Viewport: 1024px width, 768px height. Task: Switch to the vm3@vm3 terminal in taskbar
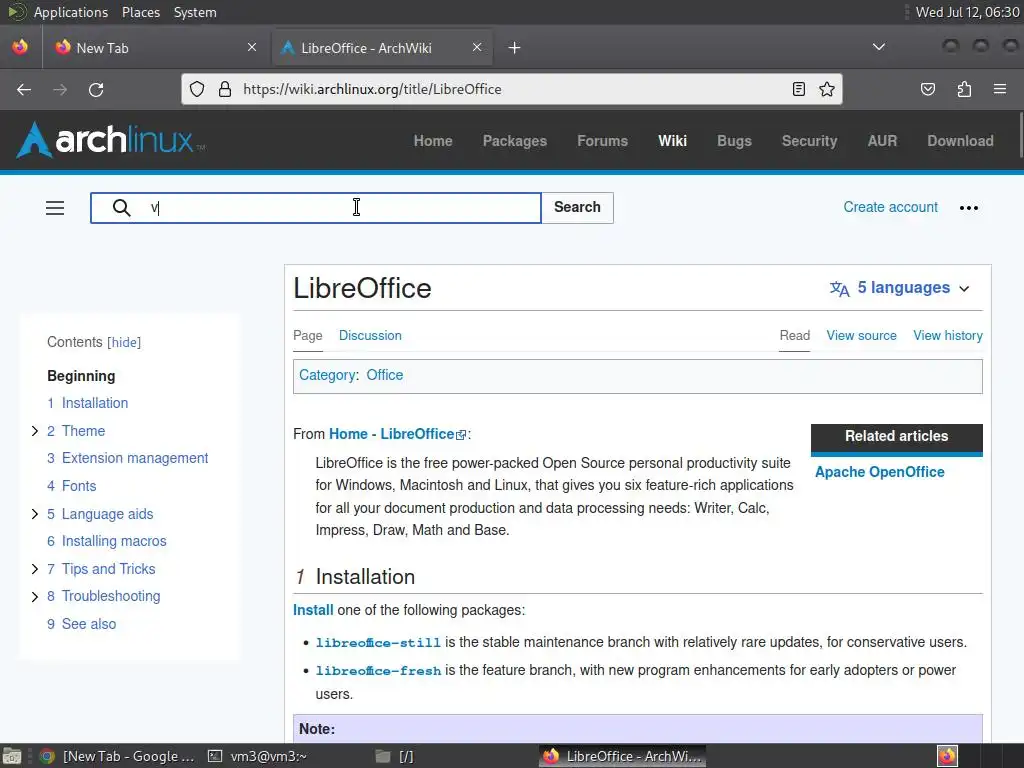[x=257, y=756]
